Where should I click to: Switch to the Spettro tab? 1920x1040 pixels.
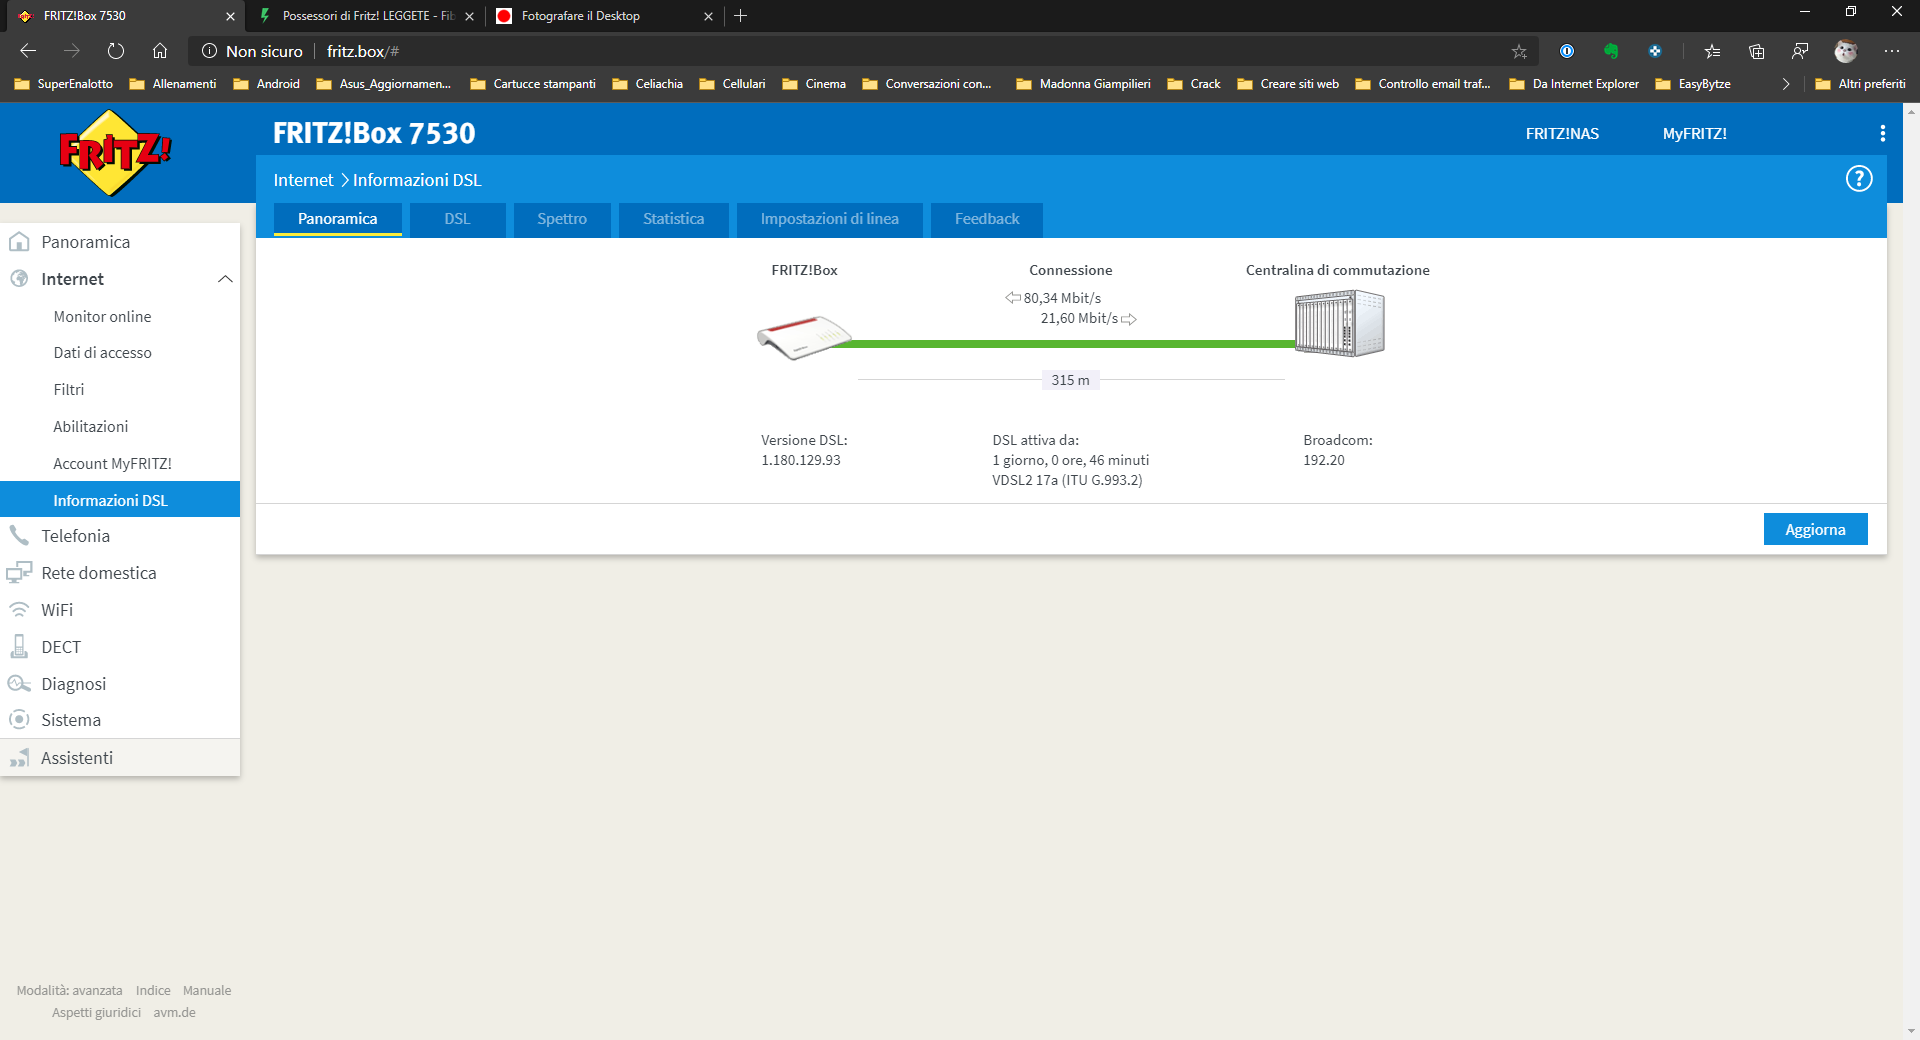561,219
